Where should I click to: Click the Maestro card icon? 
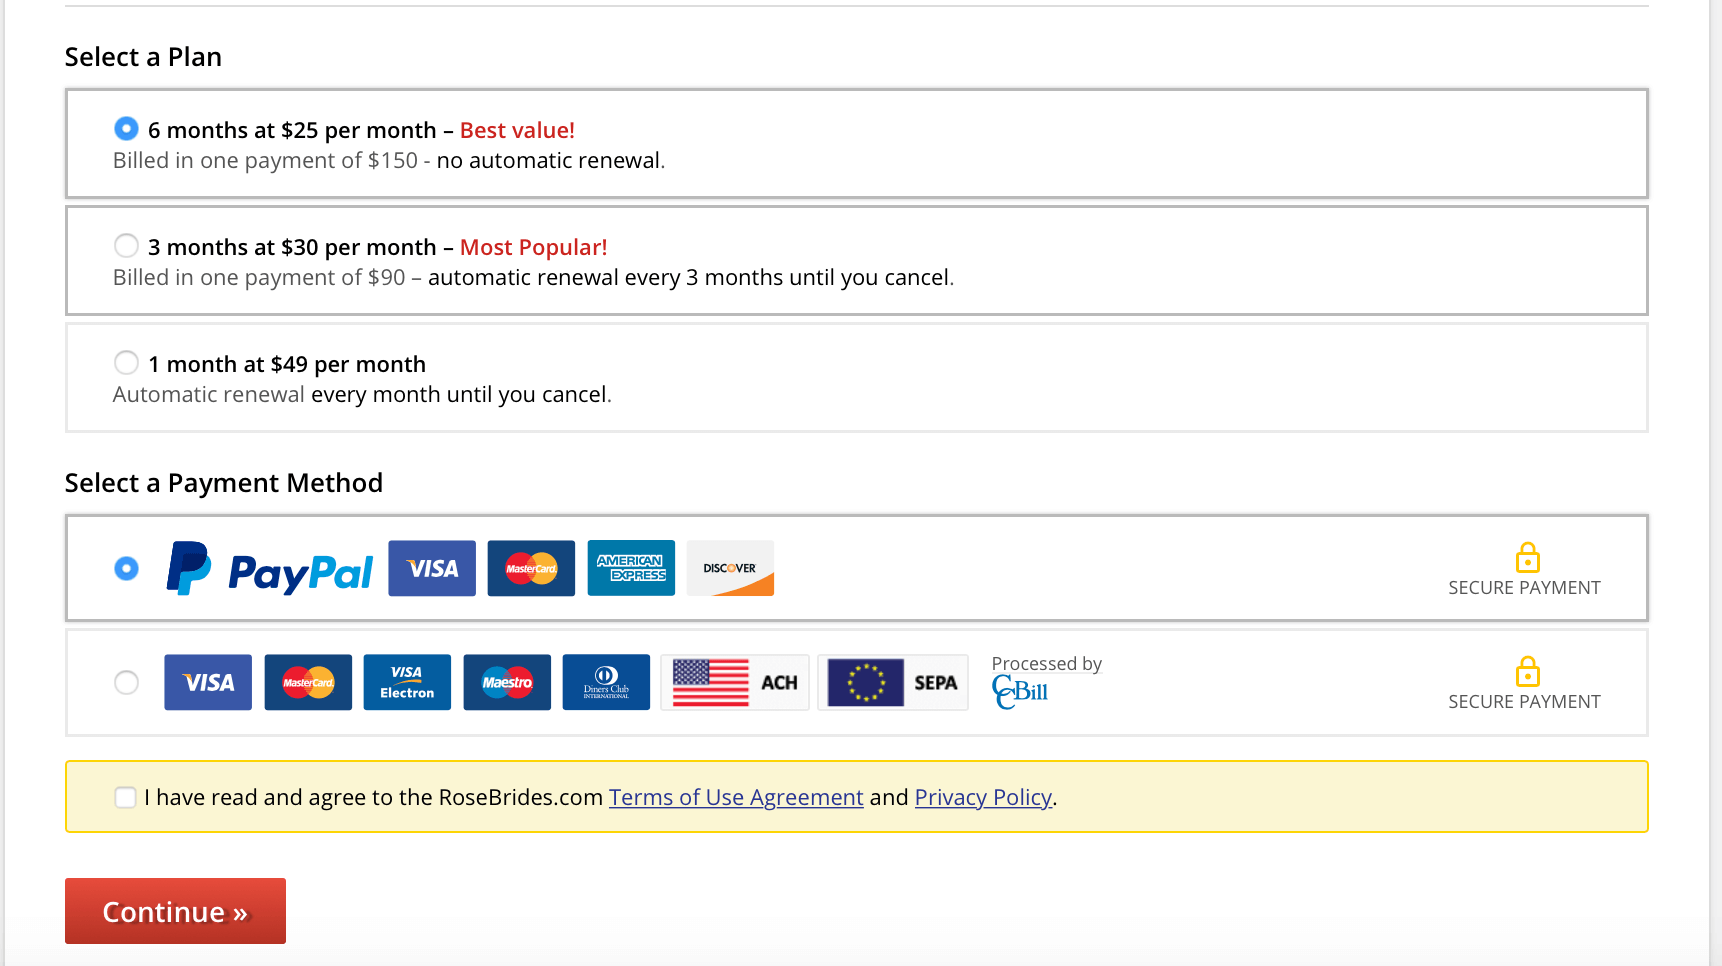pyautogui.click(x=507, y=682)
